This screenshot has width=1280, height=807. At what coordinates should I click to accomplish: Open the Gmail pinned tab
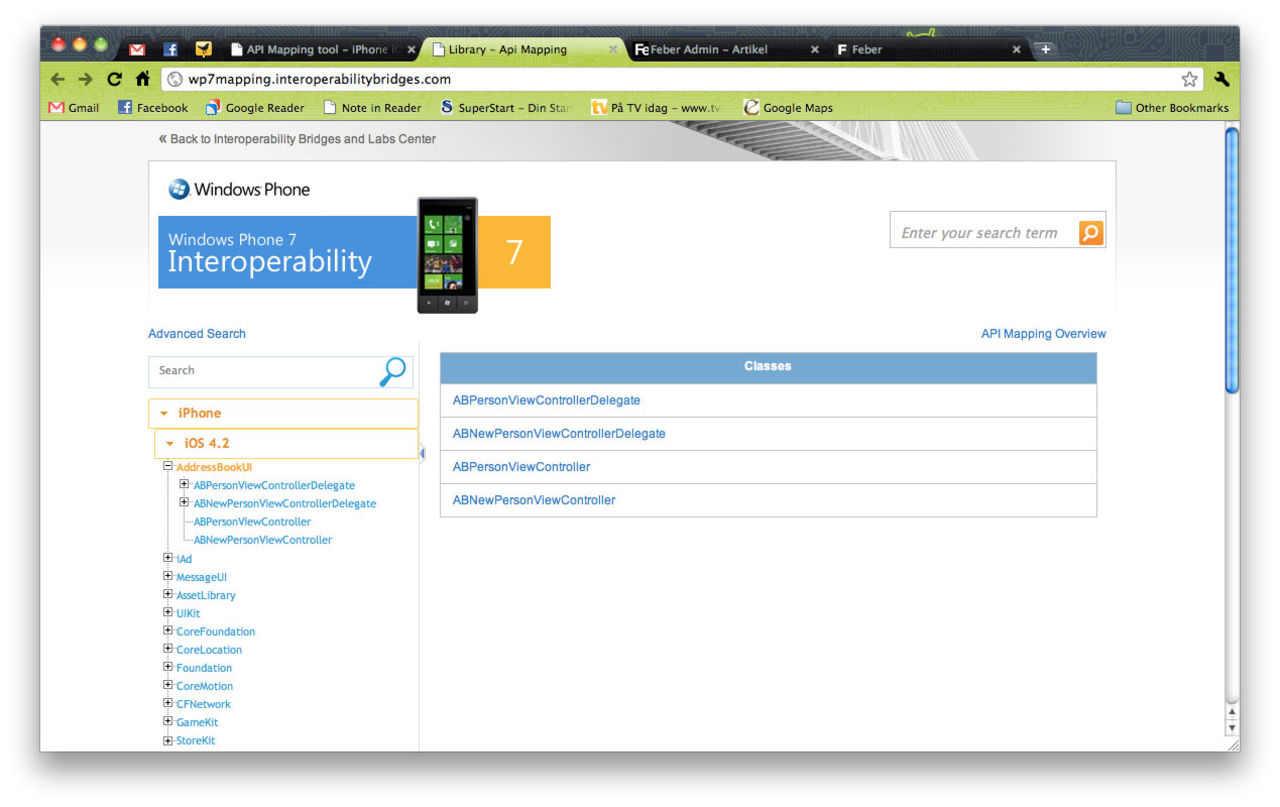137,49
